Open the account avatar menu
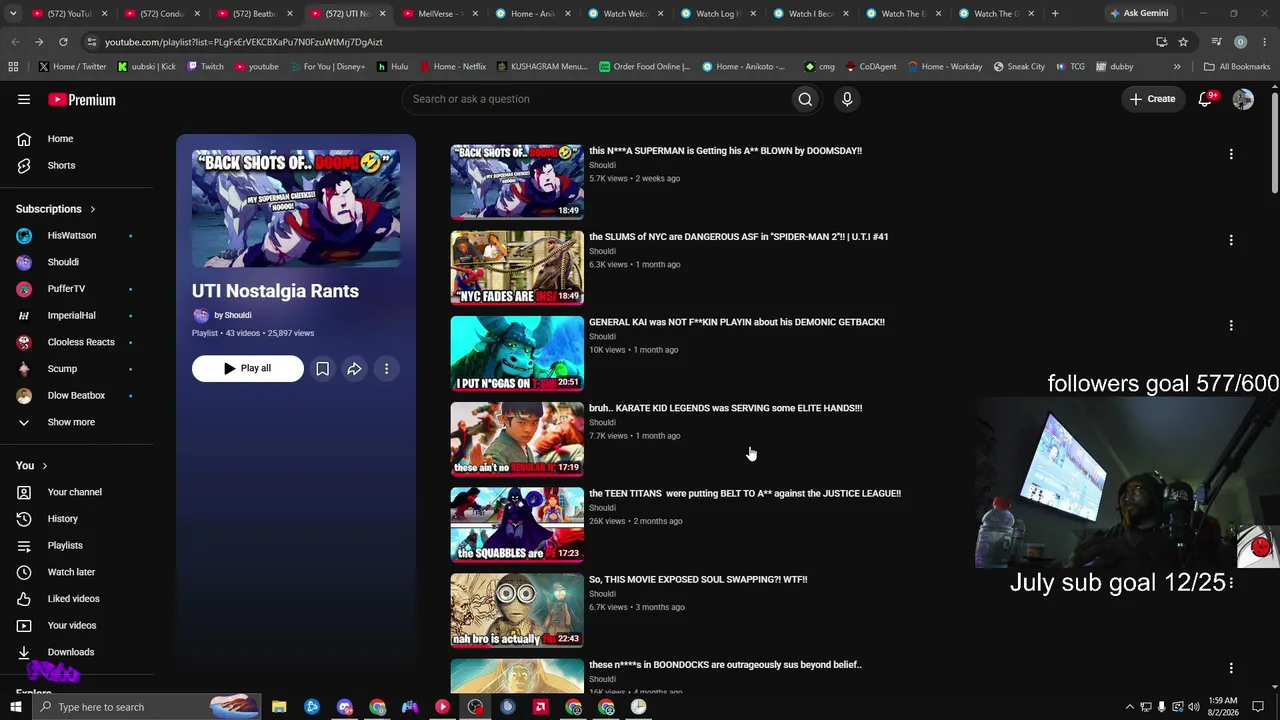 [1243, 99]
